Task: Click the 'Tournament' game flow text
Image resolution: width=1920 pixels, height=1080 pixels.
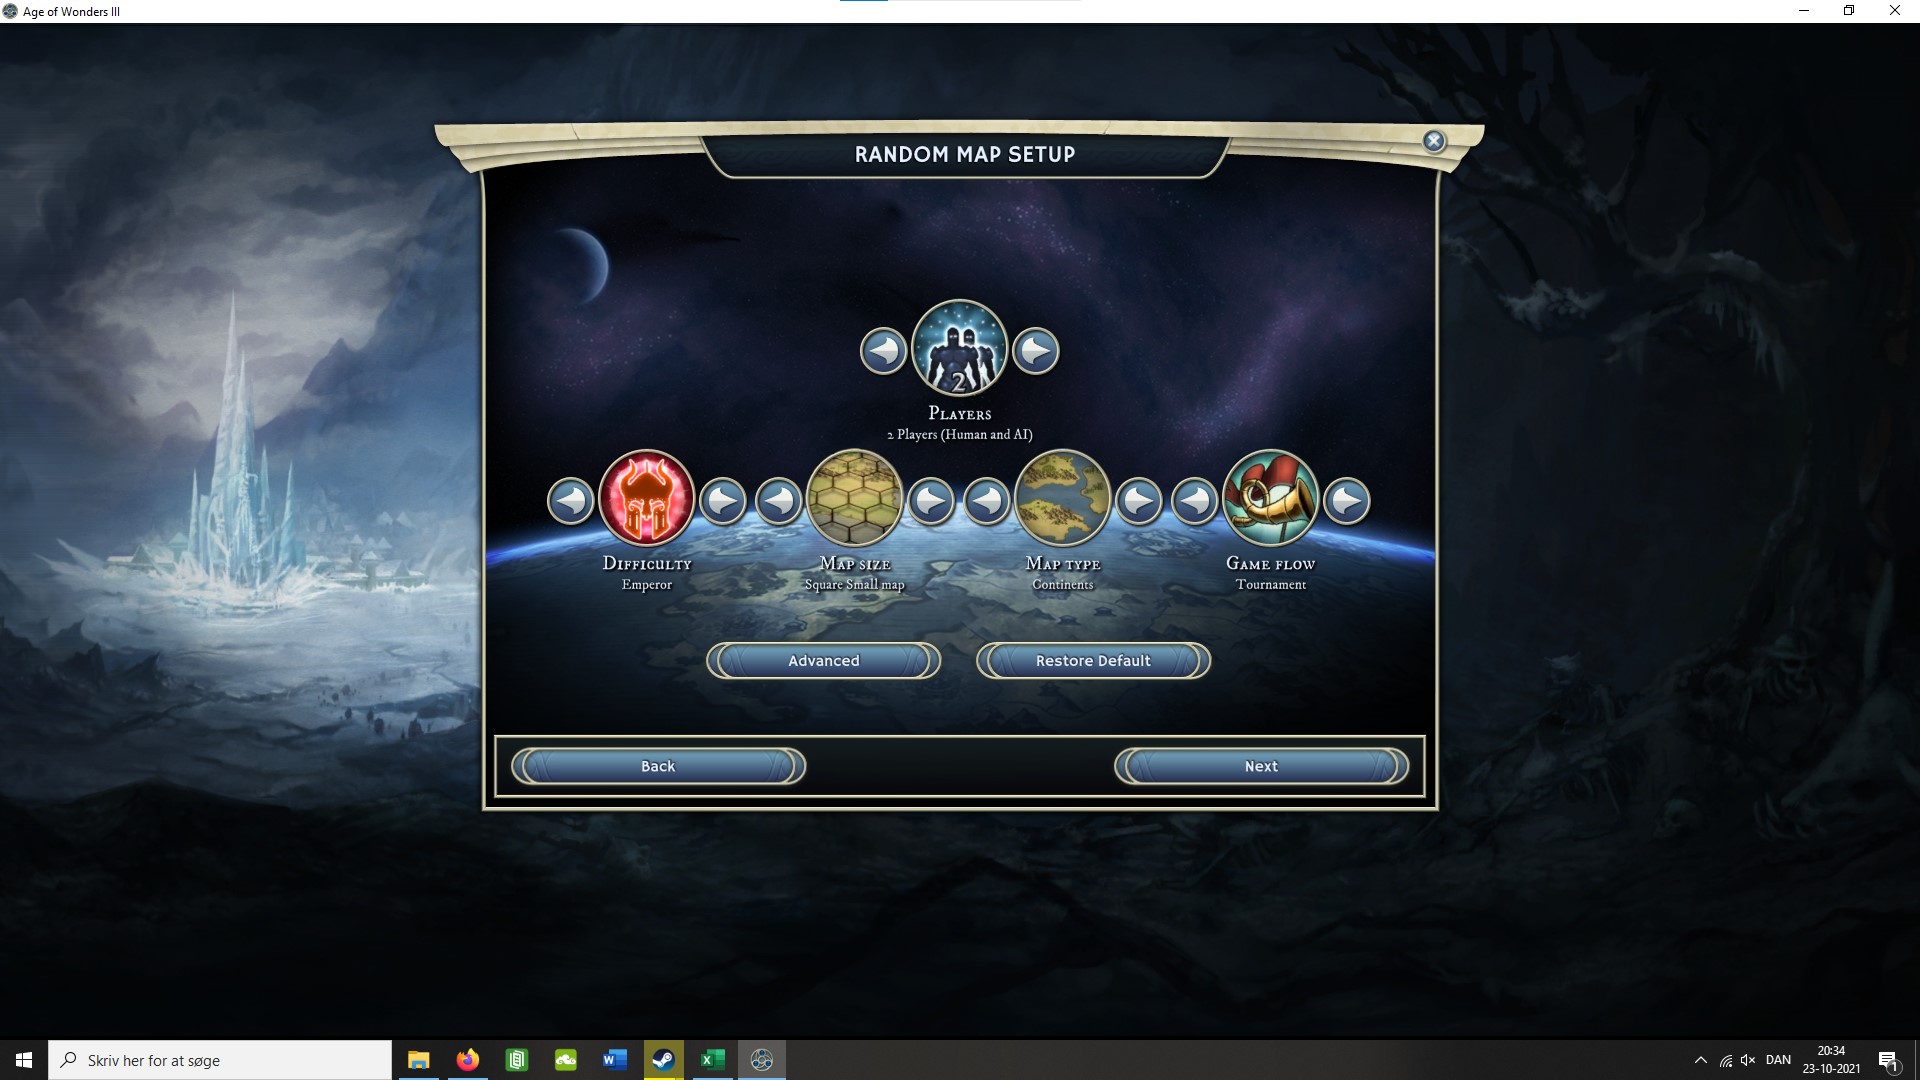Action: [x=1271, y=585]
